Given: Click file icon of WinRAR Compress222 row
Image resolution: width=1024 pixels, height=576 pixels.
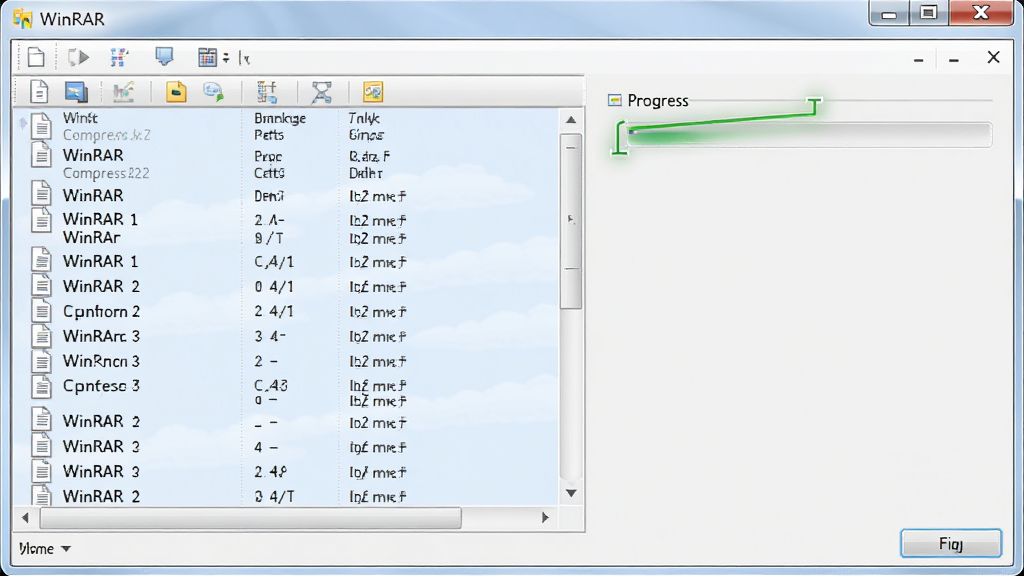Looking at the screenshot, I should [x=41, y=155].
